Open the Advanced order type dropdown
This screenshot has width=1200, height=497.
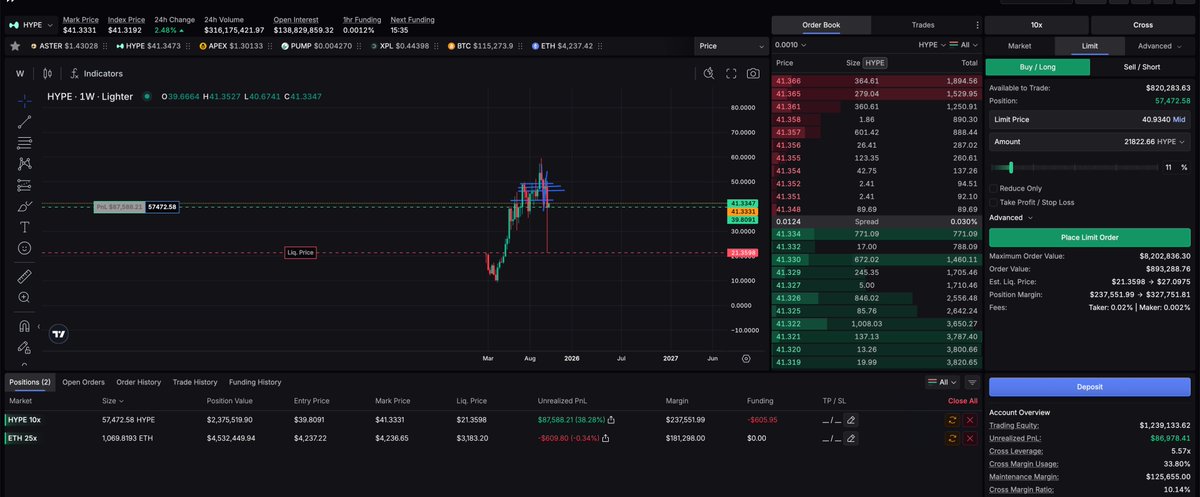click(x=1158, y=45)
